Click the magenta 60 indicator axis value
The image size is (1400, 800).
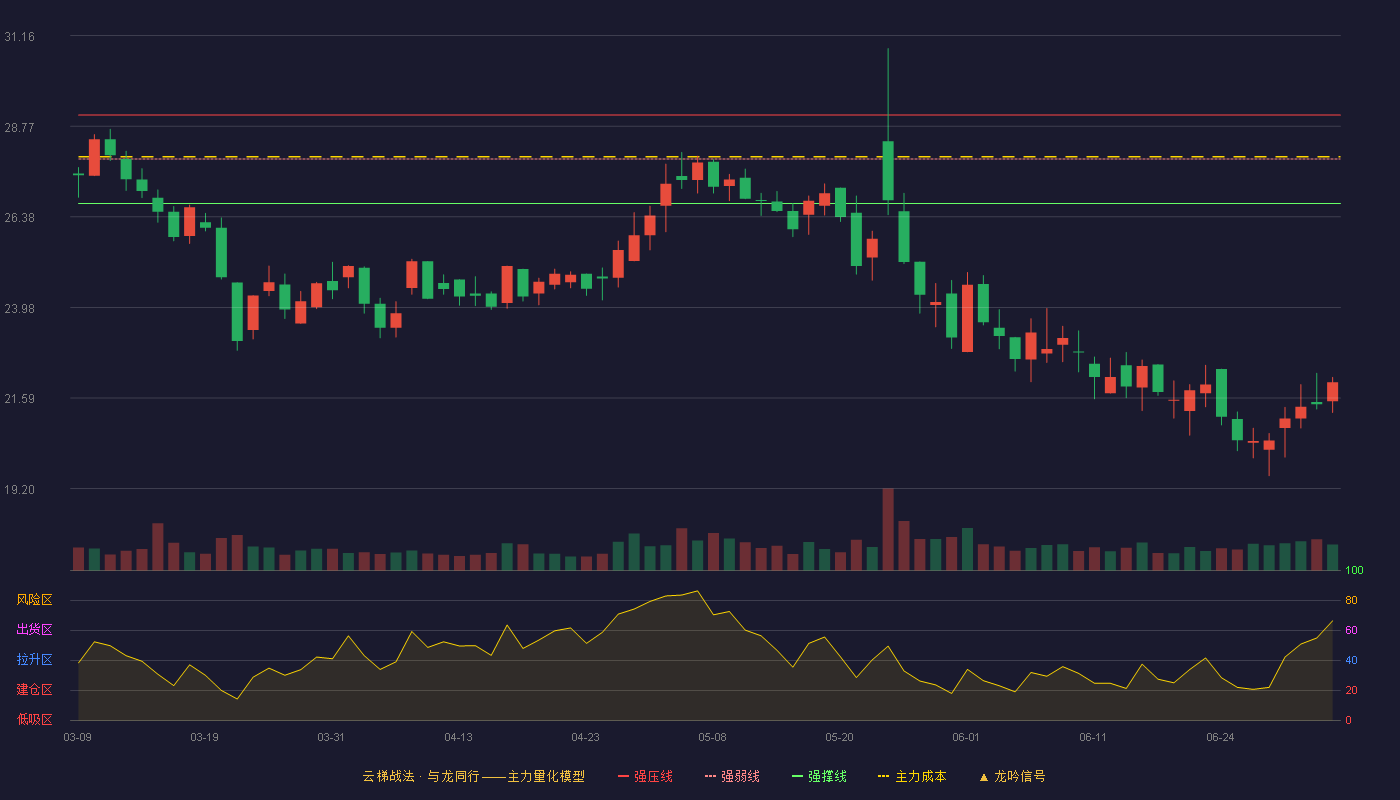(x=1351, y=631)
